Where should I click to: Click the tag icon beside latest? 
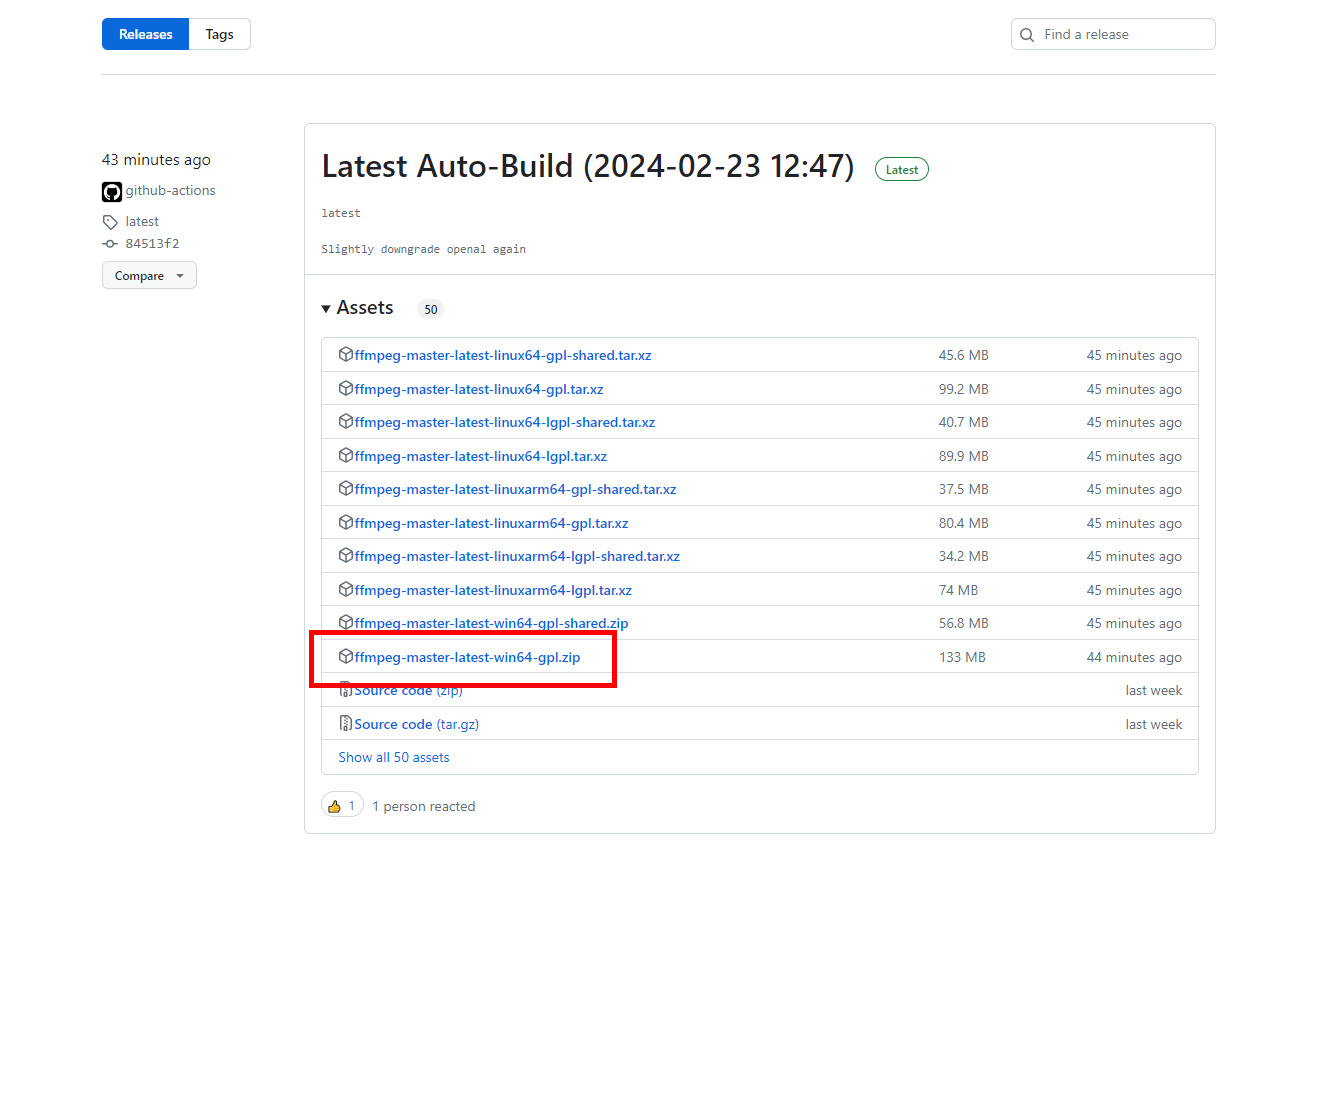[110, 222]
